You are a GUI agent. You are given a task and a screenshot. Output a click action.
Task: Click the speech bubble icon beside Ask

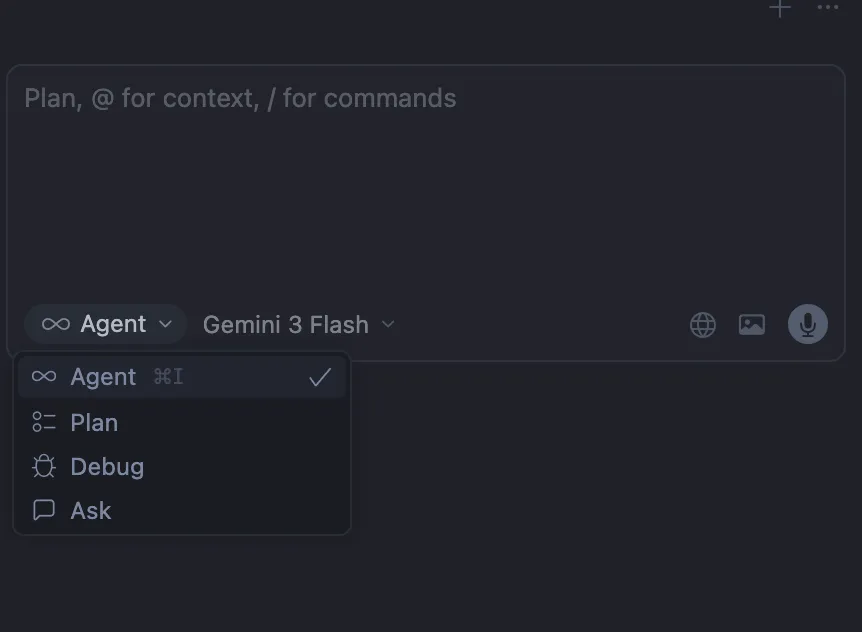point(44,510)
